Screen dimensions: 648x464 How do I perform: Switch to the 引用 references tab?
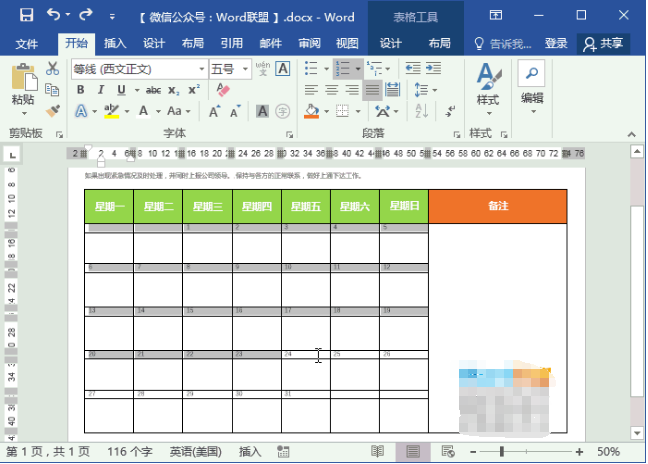232,43
